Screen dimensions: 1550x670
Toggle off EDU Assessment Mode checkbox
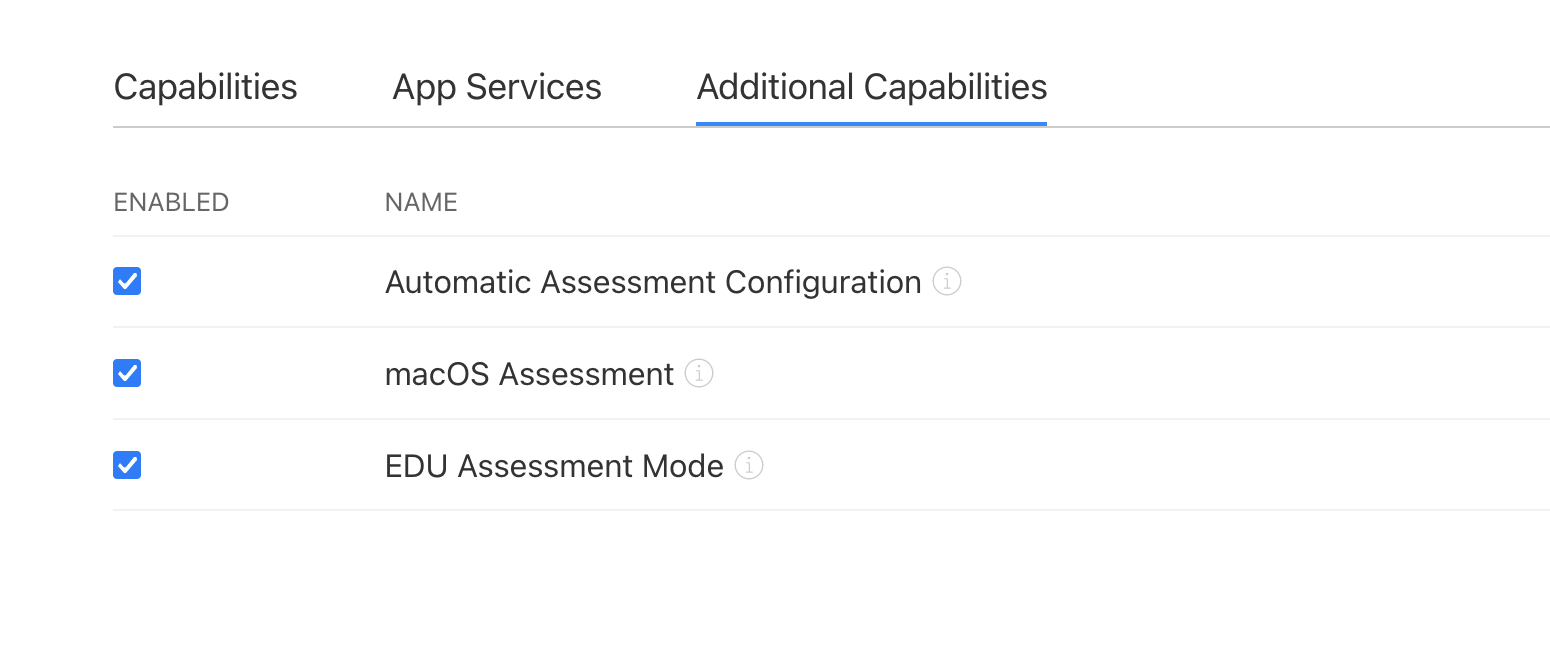[127, 466]
